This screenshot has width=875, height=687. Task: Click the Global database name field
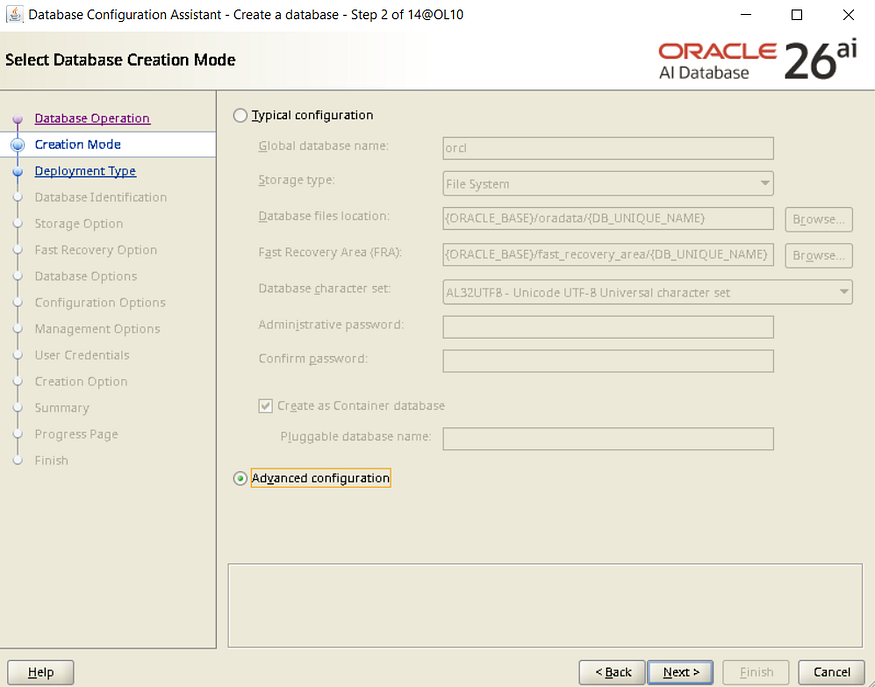coord(608,148)
